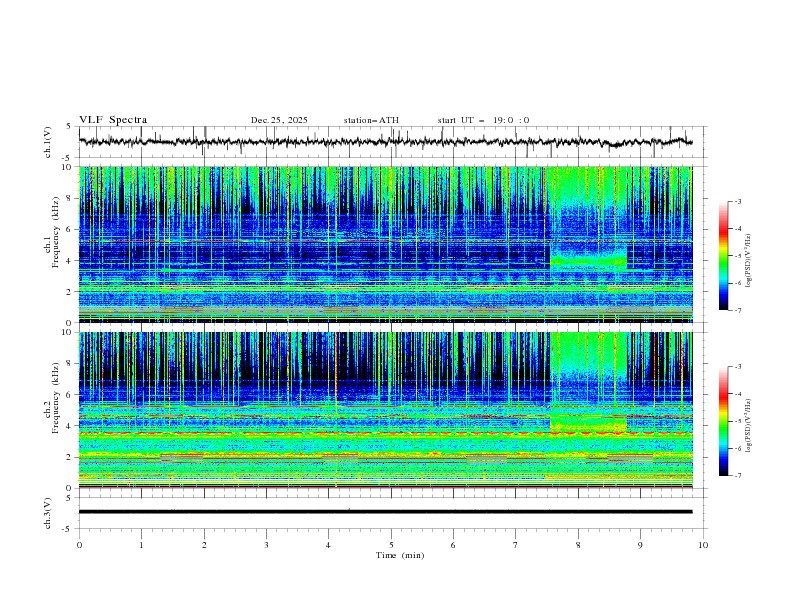This screenshot has height=612, width=792.
Task: Click the ch.3 flat black trace
Action: coord(385,512)
